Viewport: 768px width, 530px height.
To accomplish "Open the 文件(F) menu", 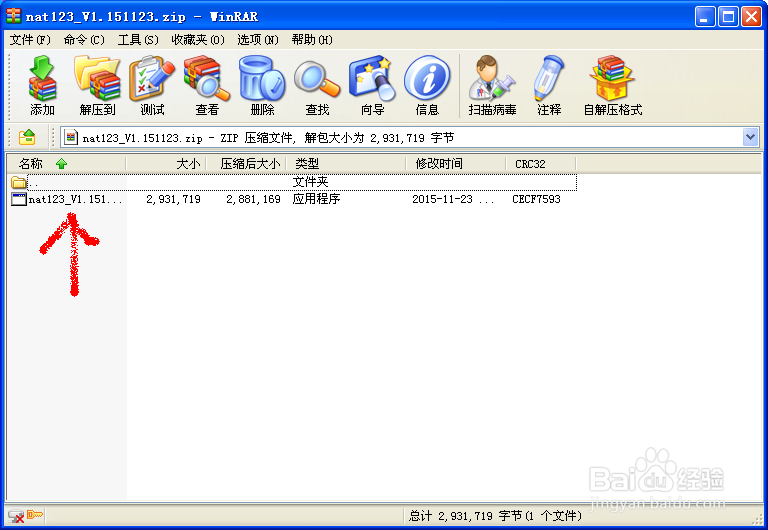I will pos(30,40).
